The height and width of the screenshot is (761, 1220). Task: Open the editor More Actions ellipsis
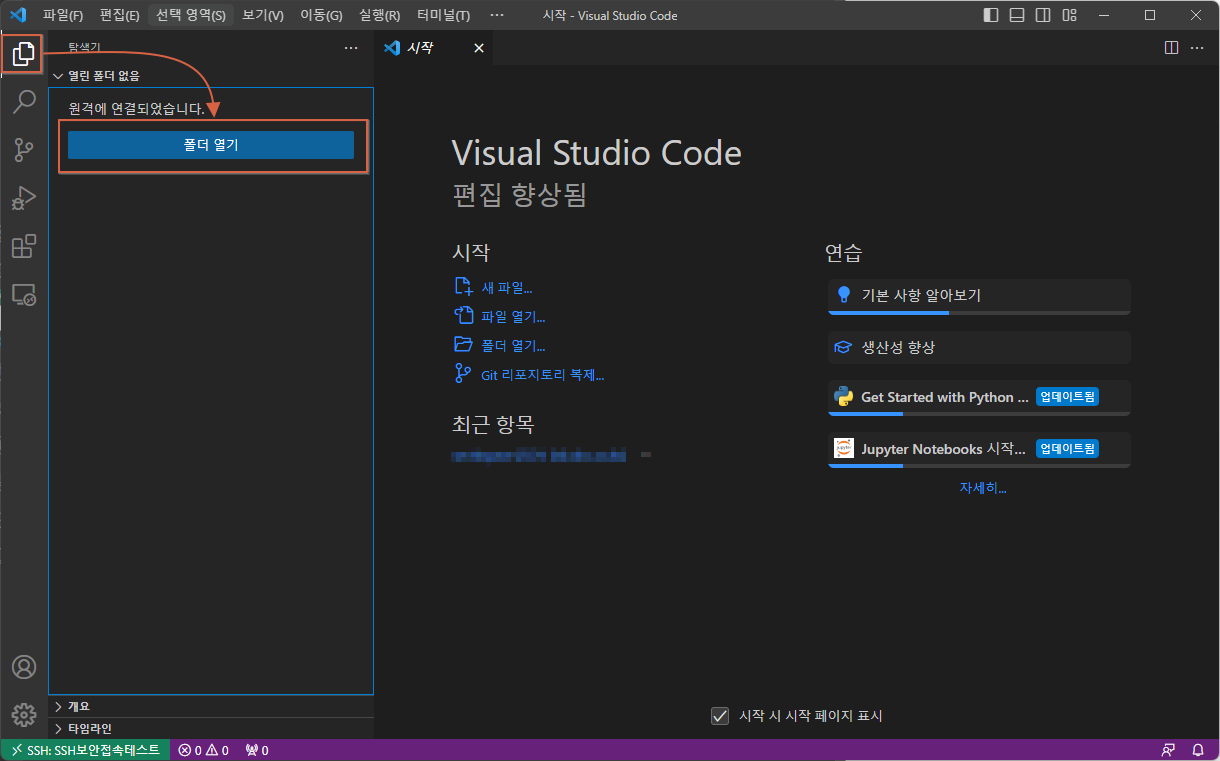point(1197,48)
